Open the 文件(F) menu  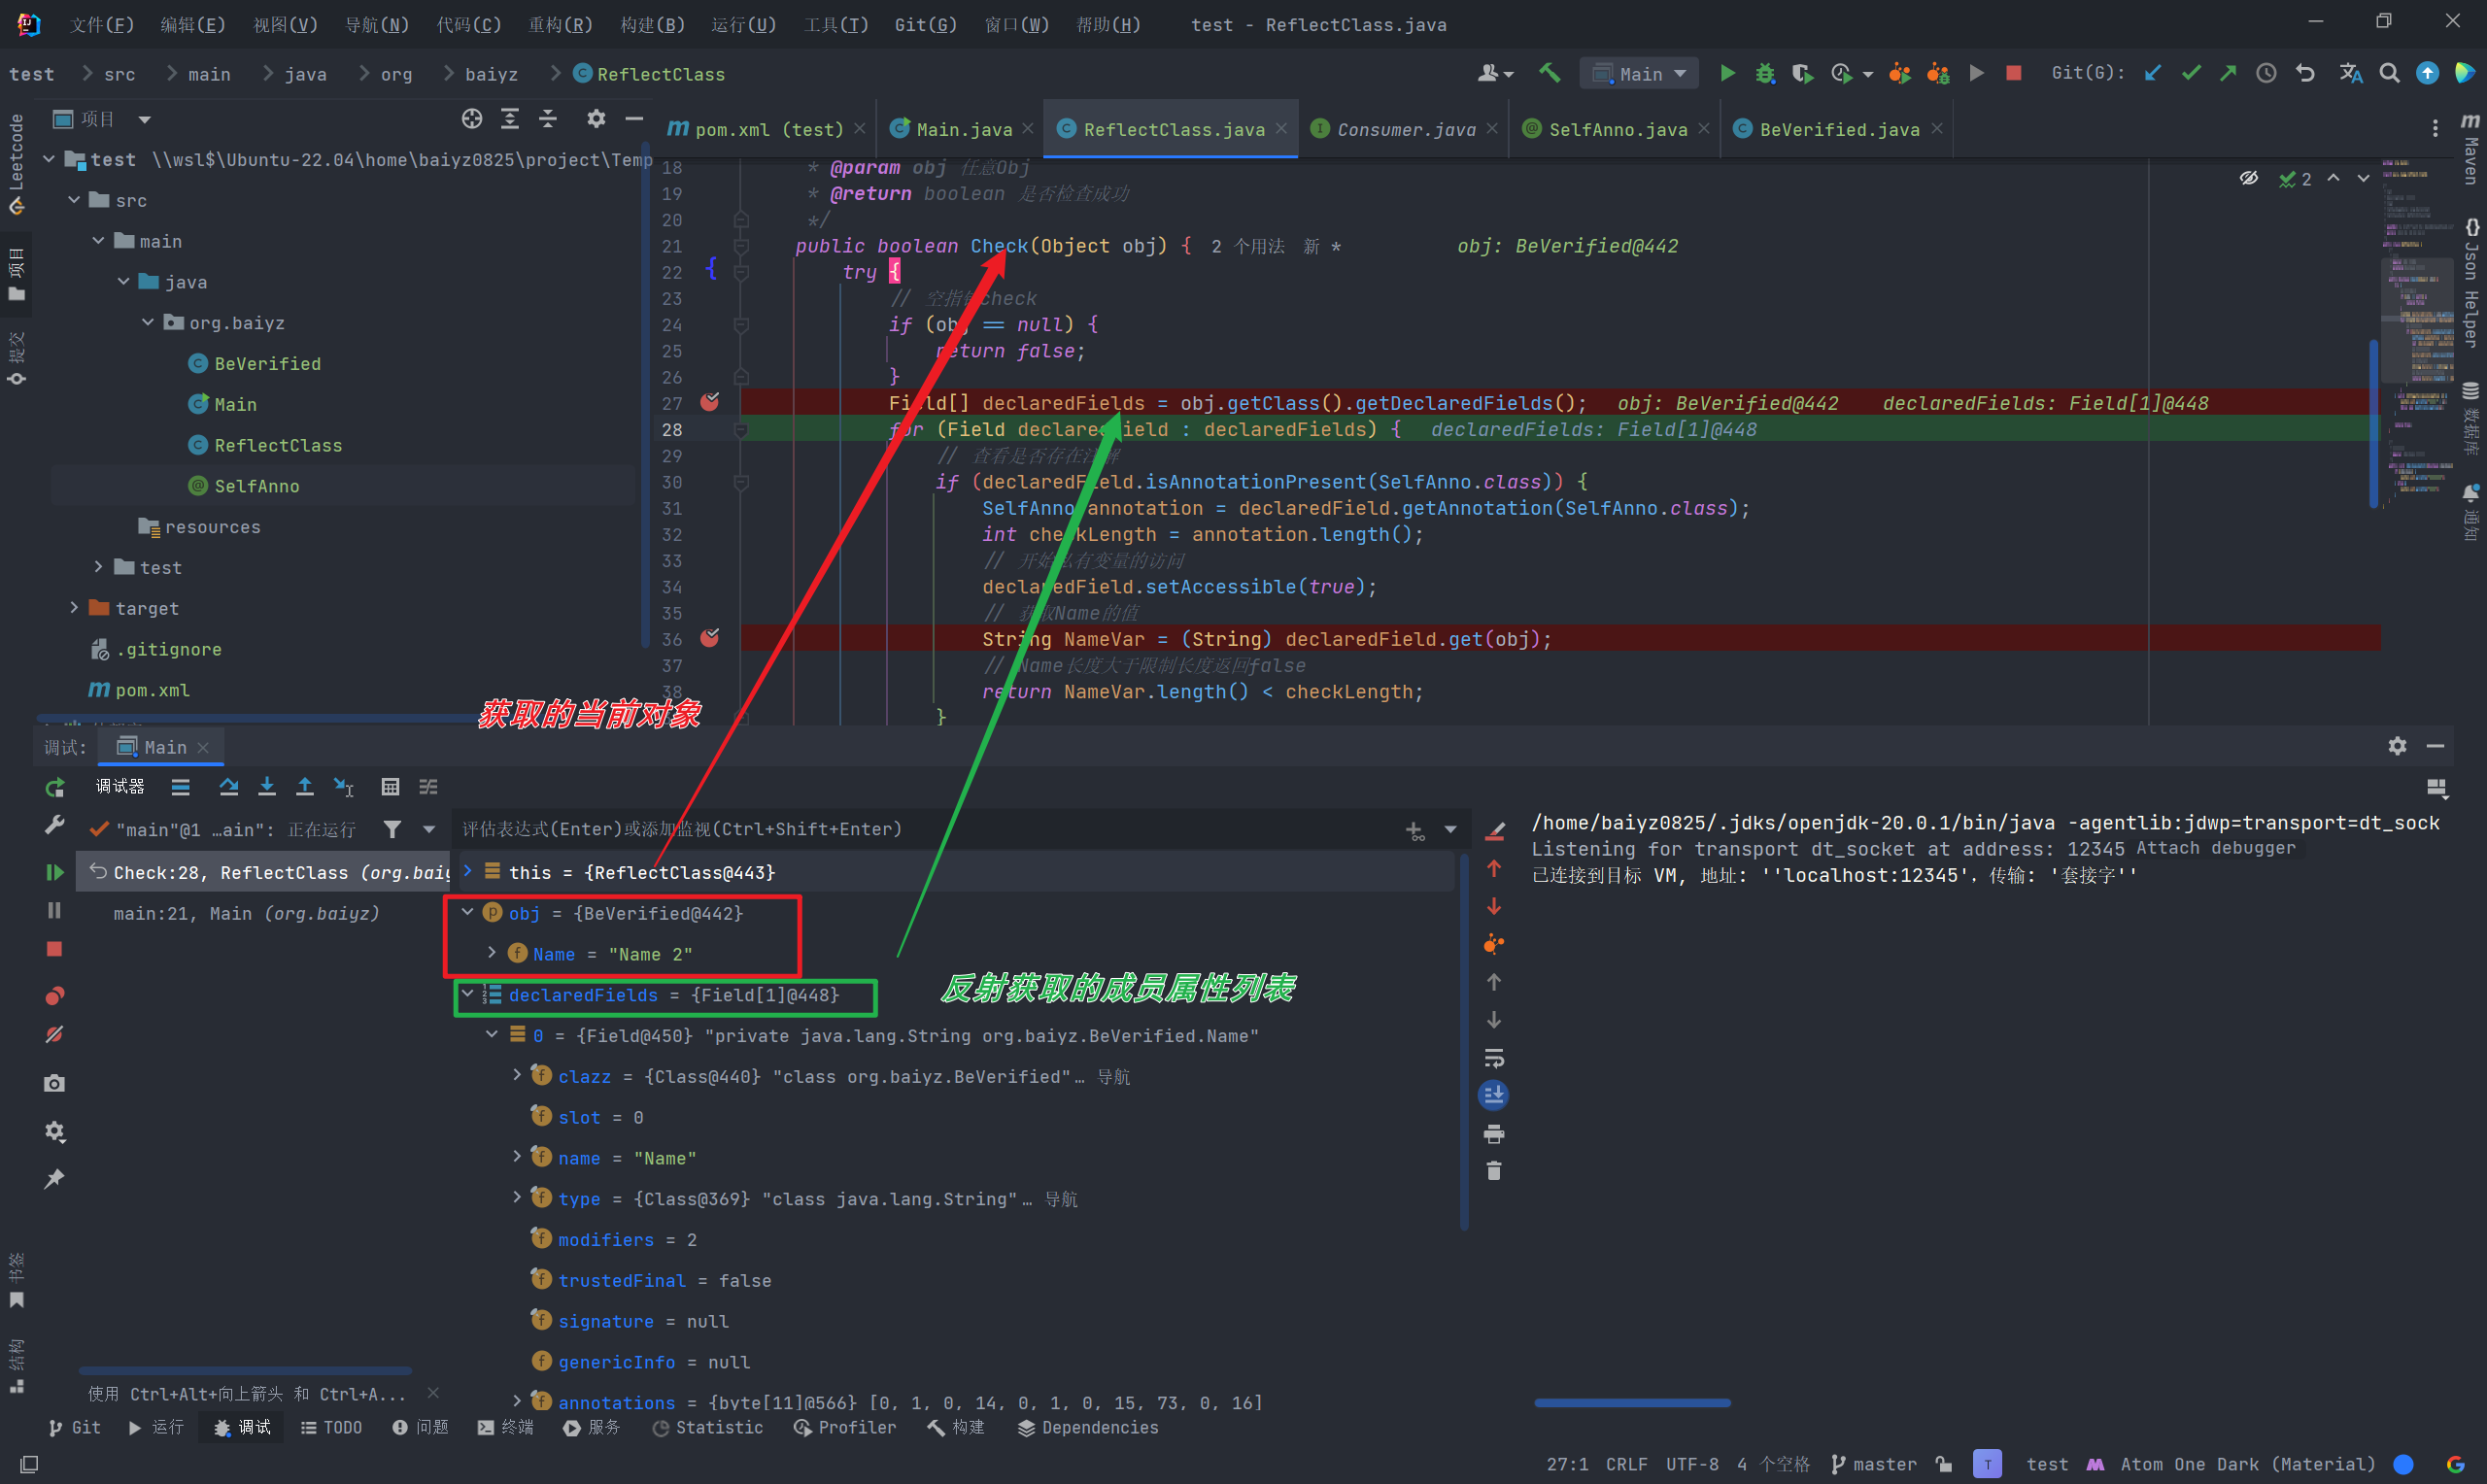[x=101, y=24]
